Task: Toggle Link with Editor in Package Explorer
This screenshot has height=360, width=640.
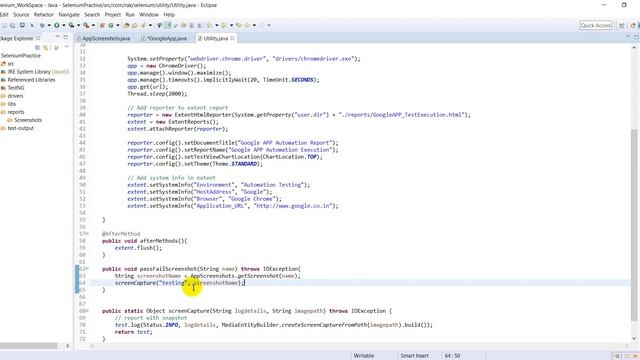Action: pos(46,48)
